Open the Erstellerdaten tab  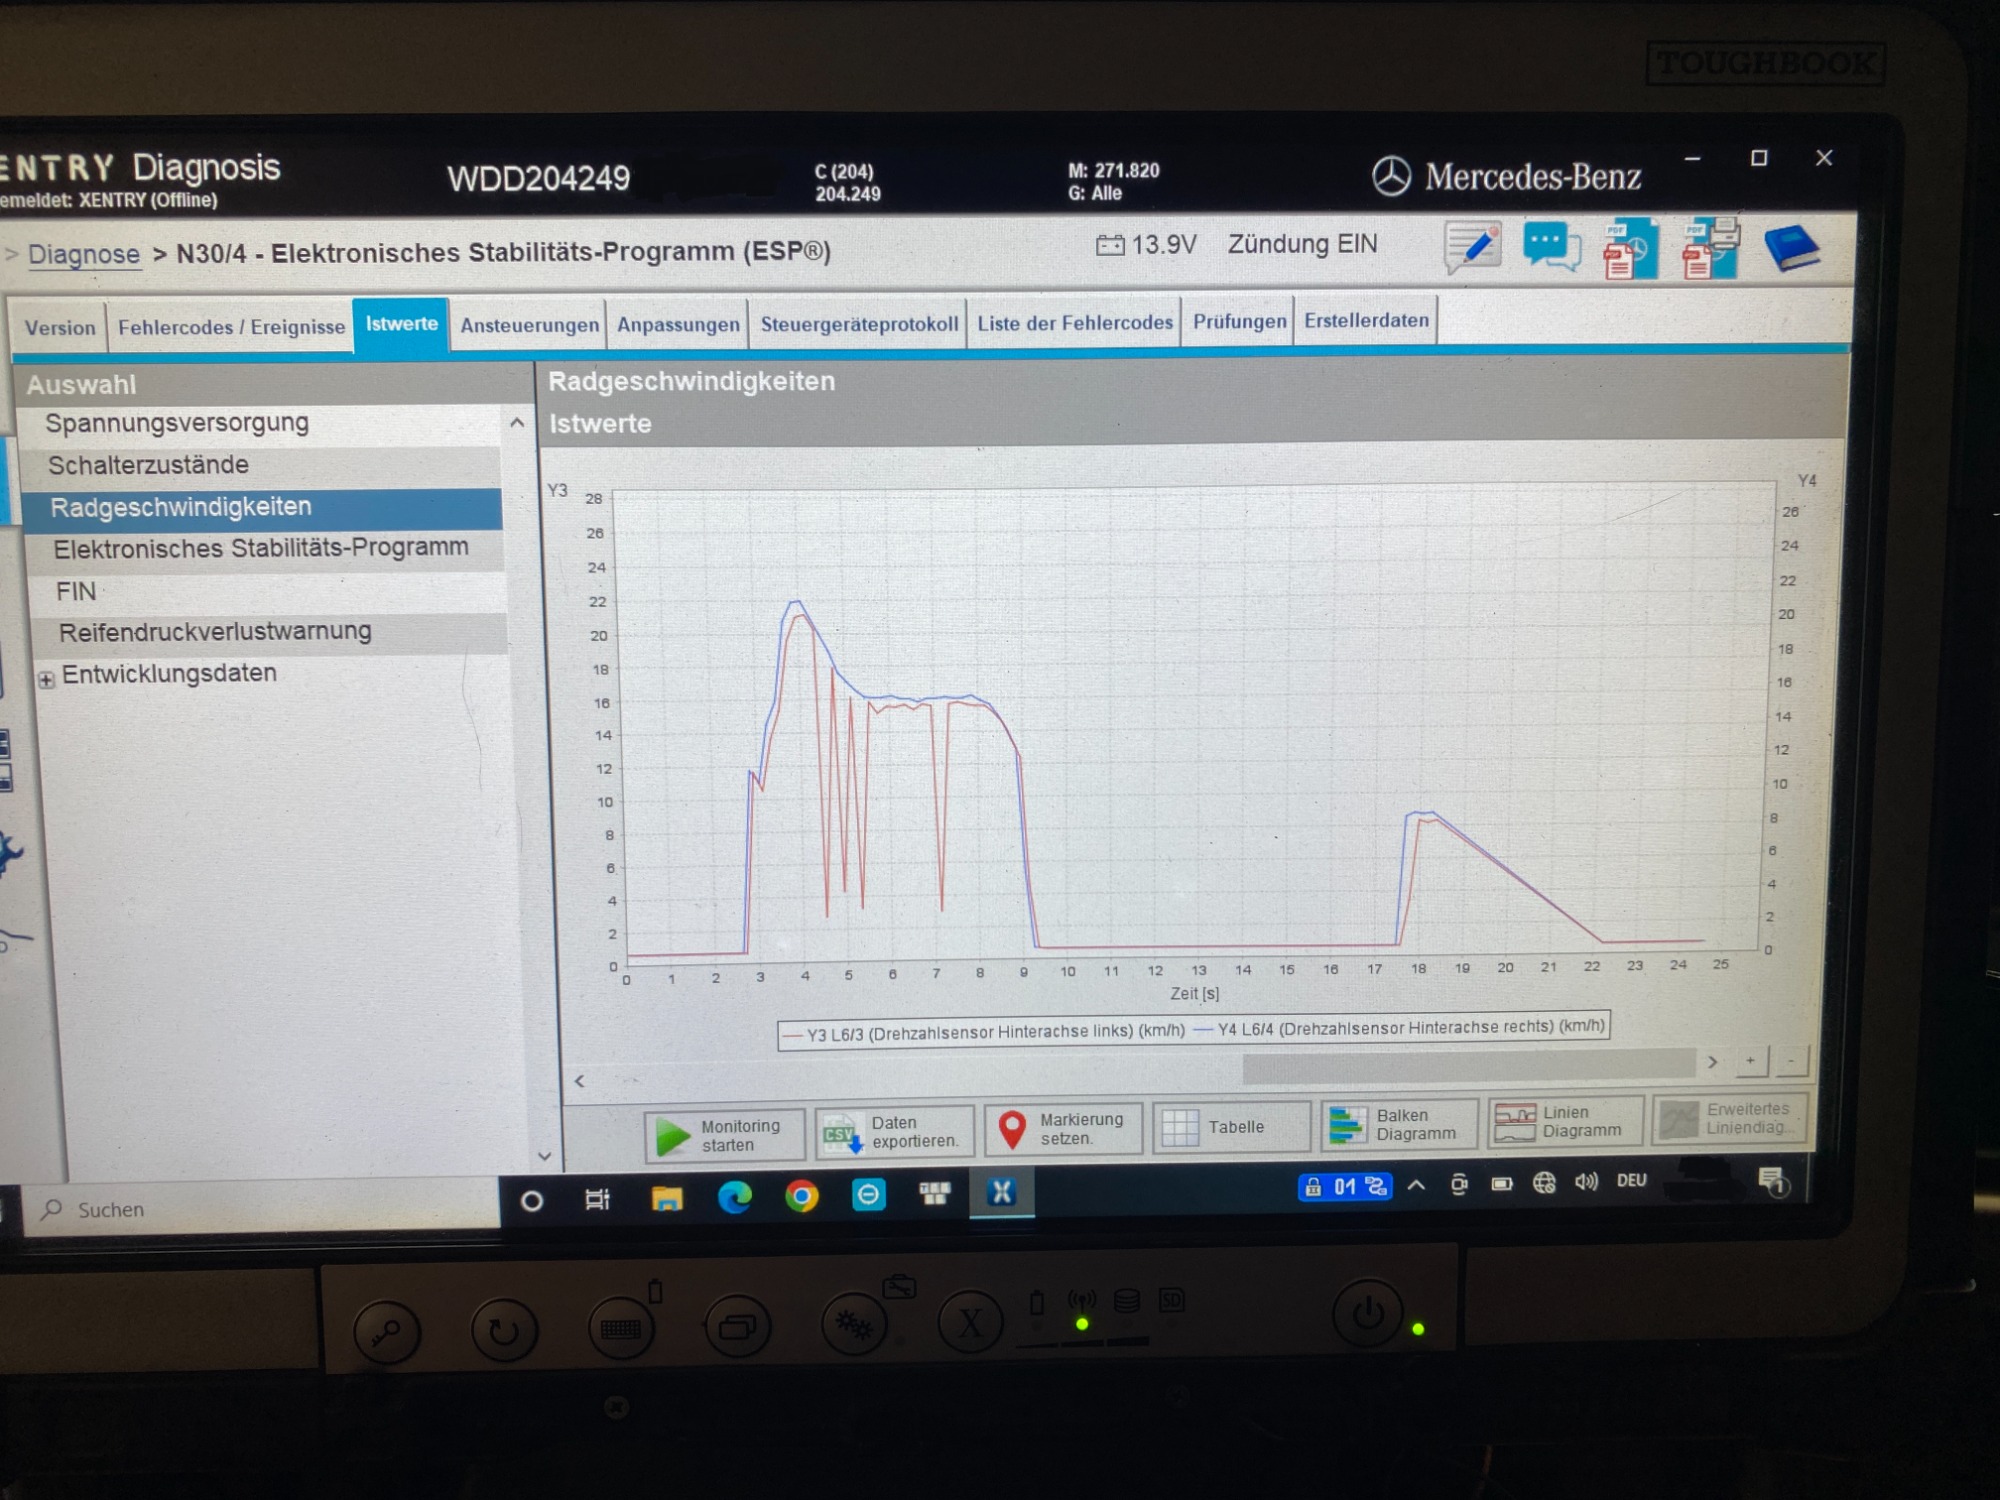pyautogui.click(x=1366, y=321)
